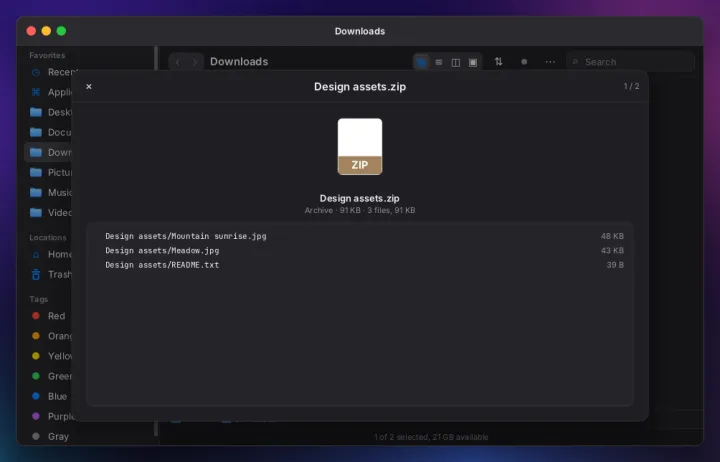Close the Design assets.zip preview
The height and width of the screenshot is (462, 720).
(x=89, y=86)
